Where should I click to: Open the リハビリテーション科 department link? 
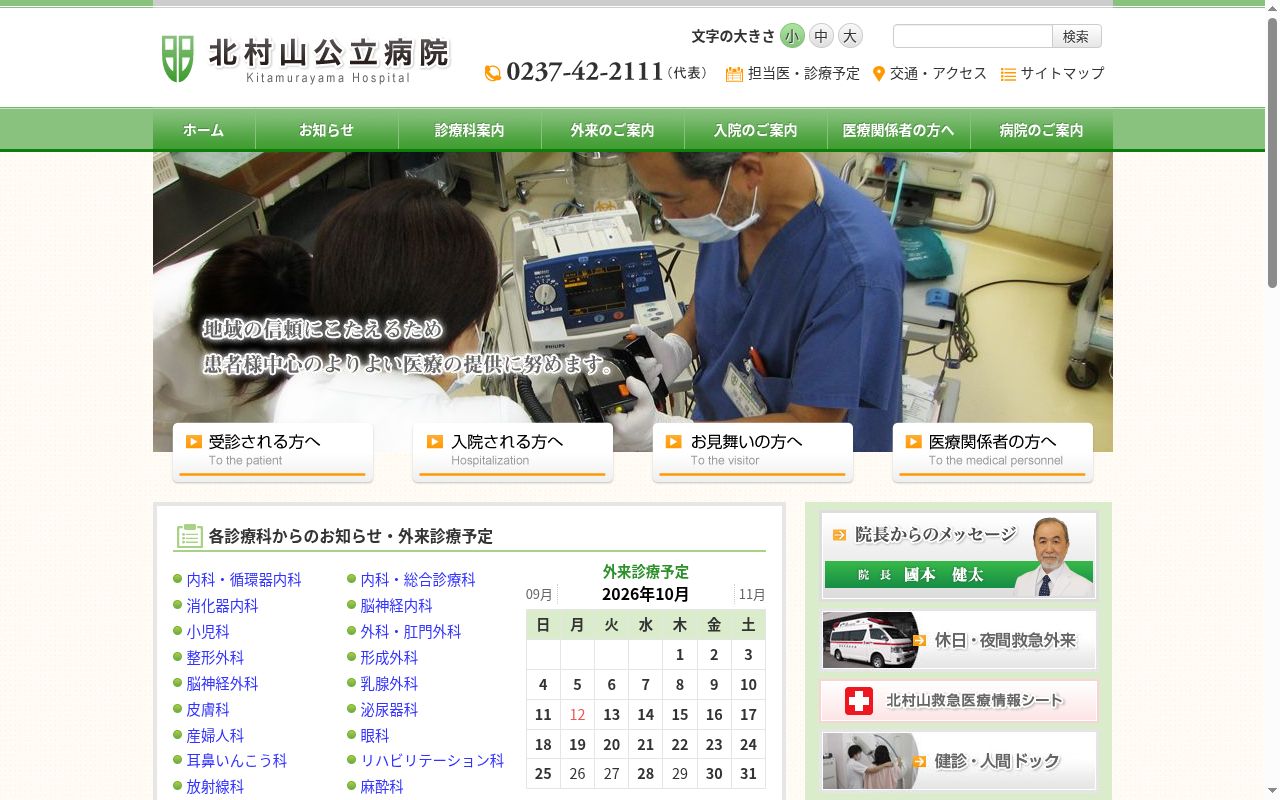[x=432, y=761]
